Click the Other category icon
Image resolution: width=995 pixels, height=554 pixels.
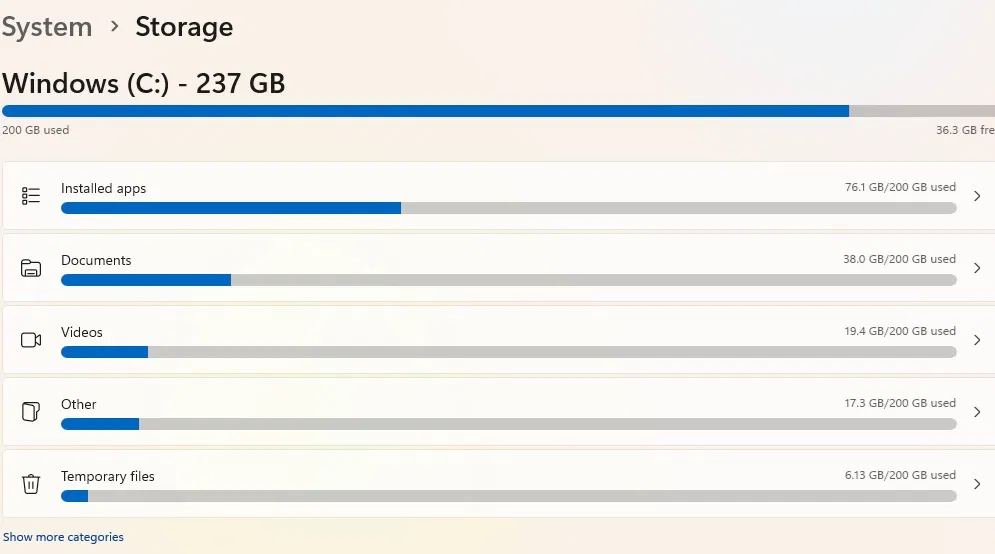point(31,412)
